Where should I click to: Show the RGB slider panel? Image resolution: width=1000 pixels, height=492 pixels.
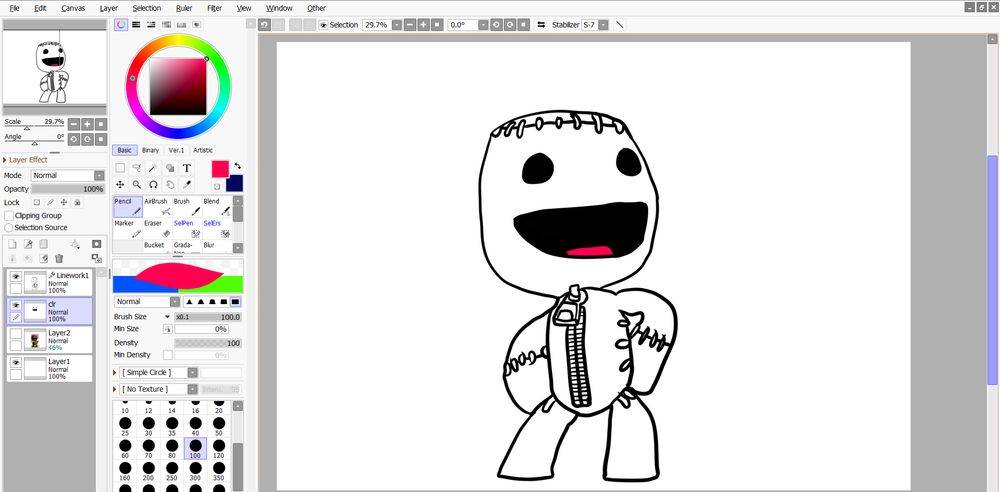click(x=136, y=25)
